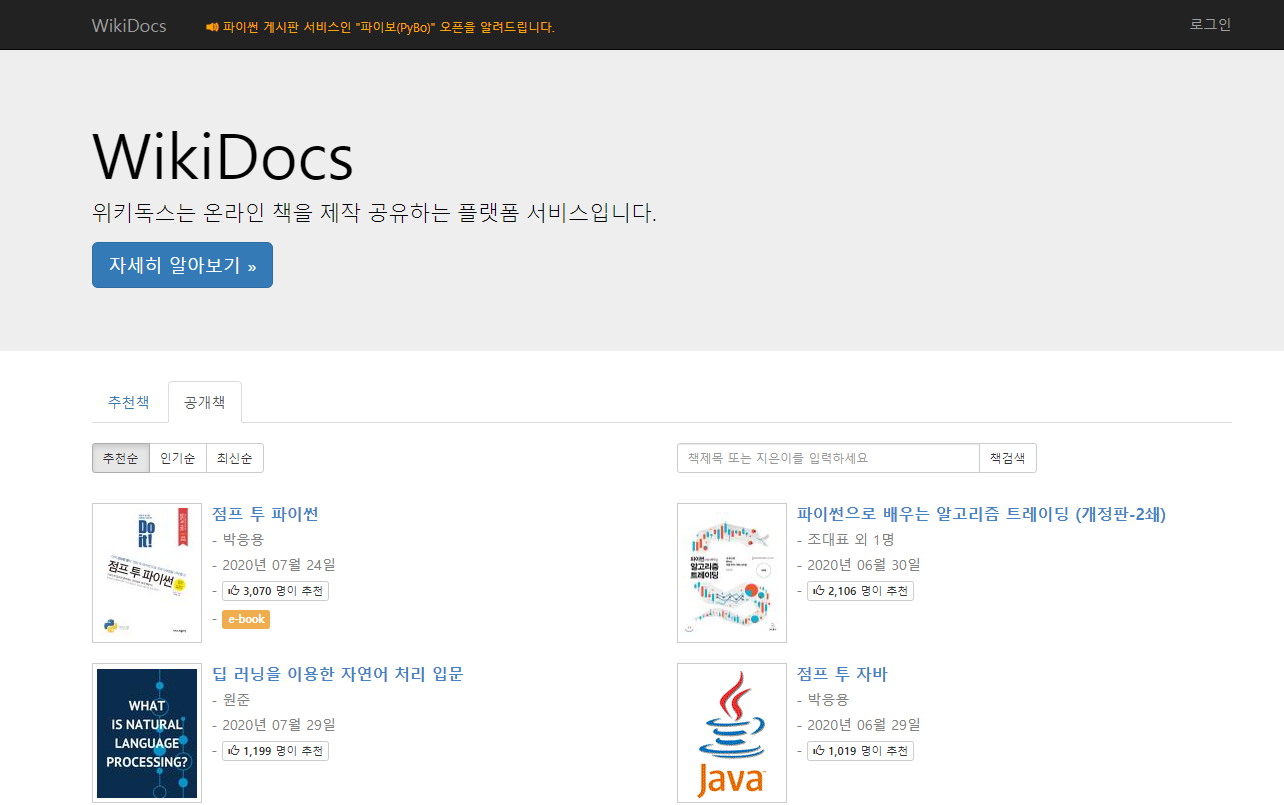Click the author text 조대표 외 1명
The height and width of the screenshot is (805, 1284).
point(851,540)
